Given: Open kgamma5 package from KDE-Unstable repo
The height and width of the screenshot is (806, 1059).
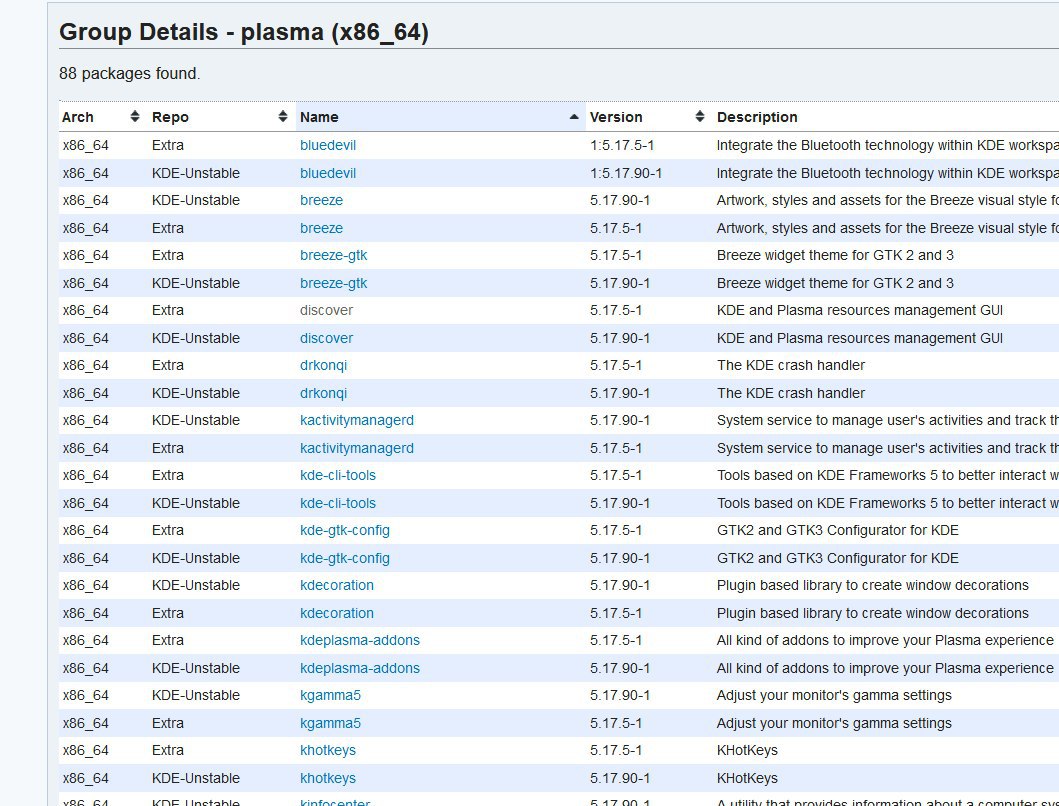Looking at the screenshot, I should 330,695.
